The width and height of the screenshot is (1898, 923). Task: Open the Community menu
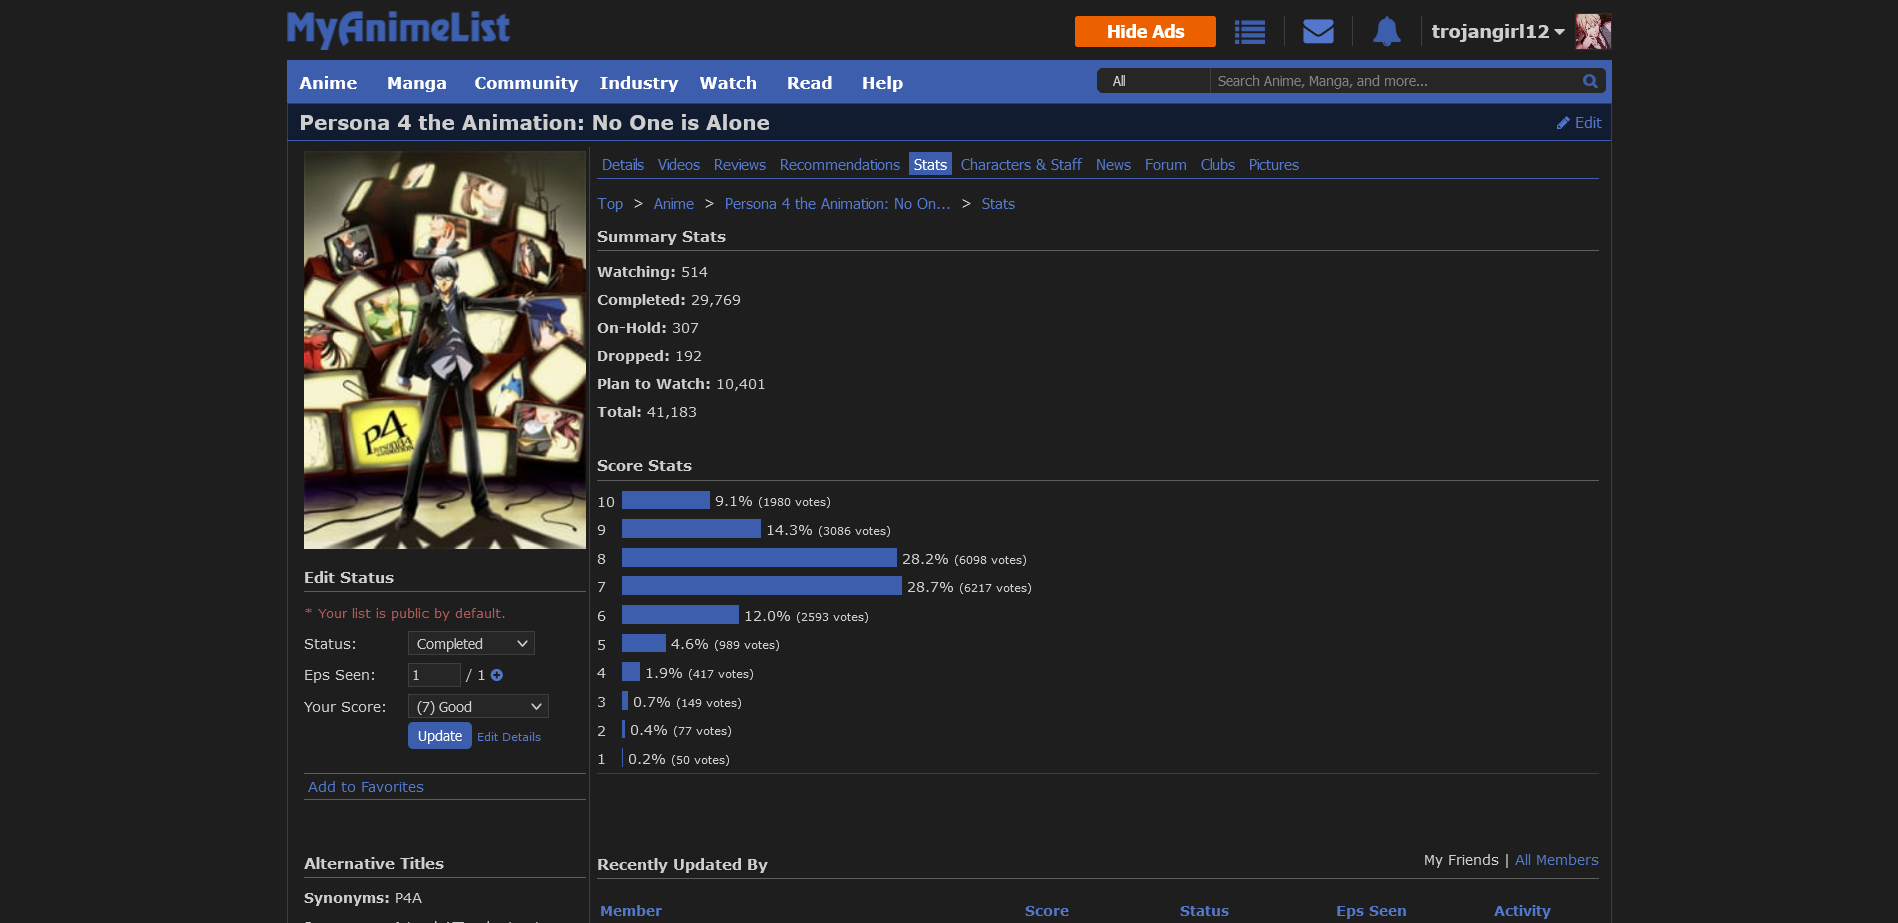tap(526, 83)
